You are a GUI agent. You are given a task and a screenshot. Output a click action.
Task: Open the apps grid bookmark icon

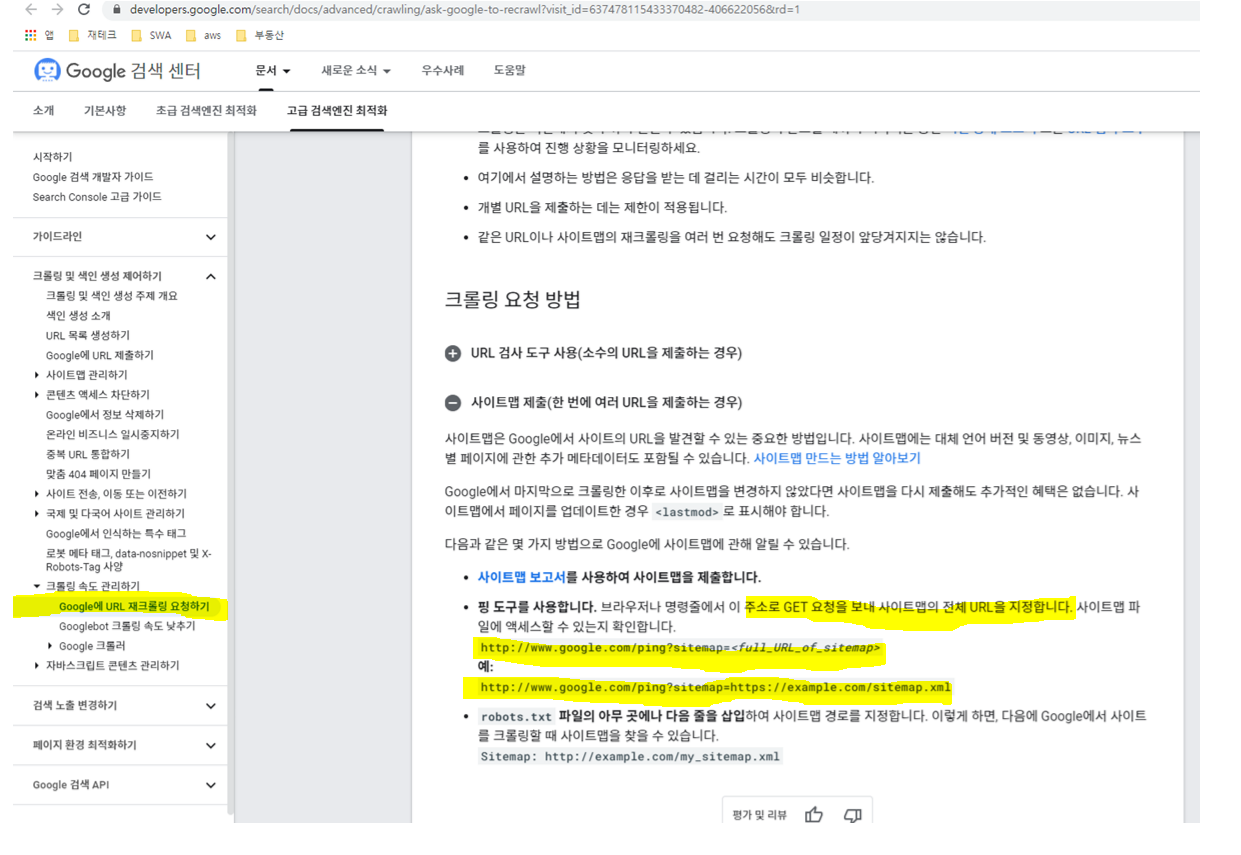point(31,35)
